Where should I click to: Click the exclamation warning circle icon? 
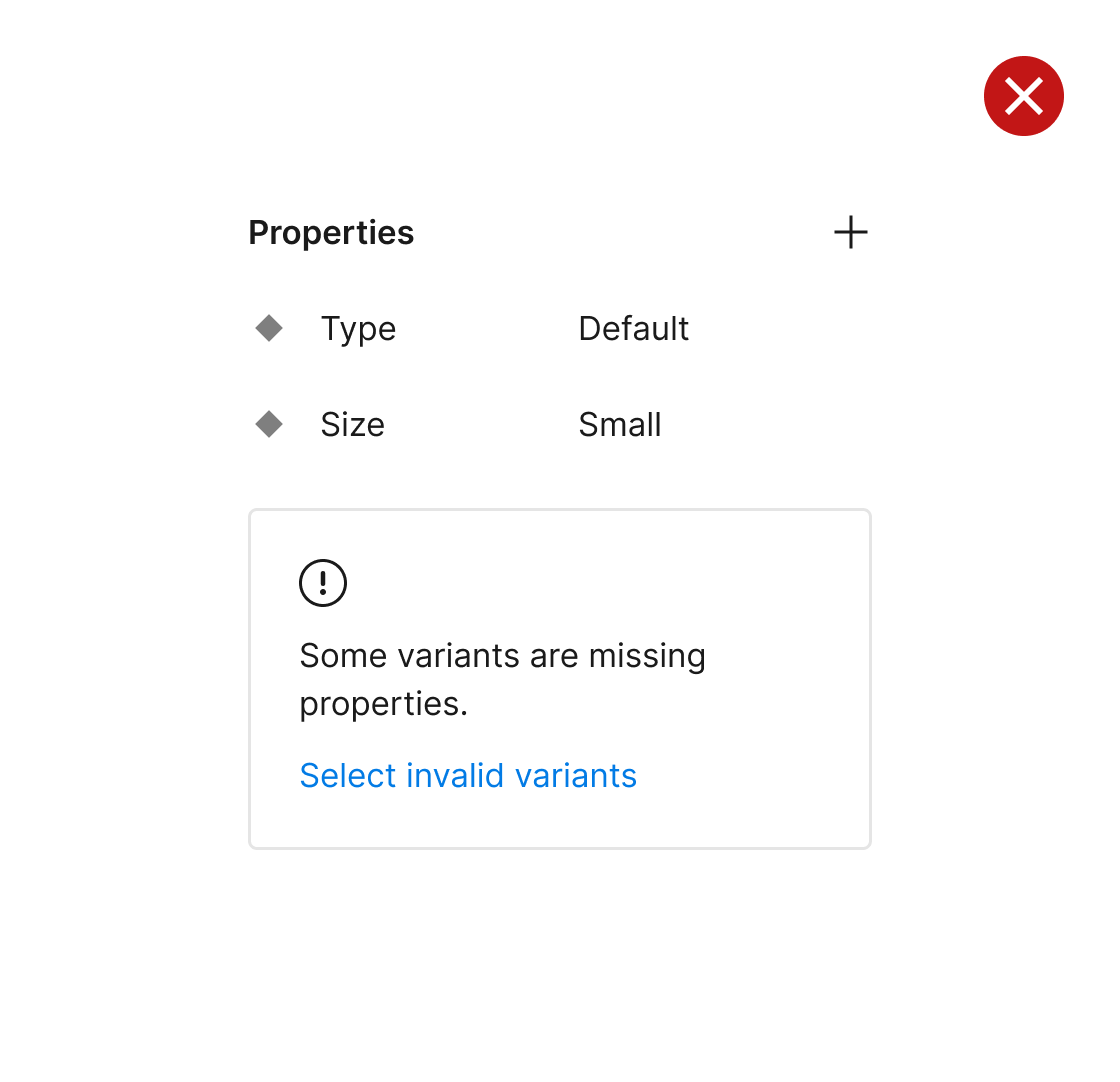pyautogui.click(x=323, y=583)
